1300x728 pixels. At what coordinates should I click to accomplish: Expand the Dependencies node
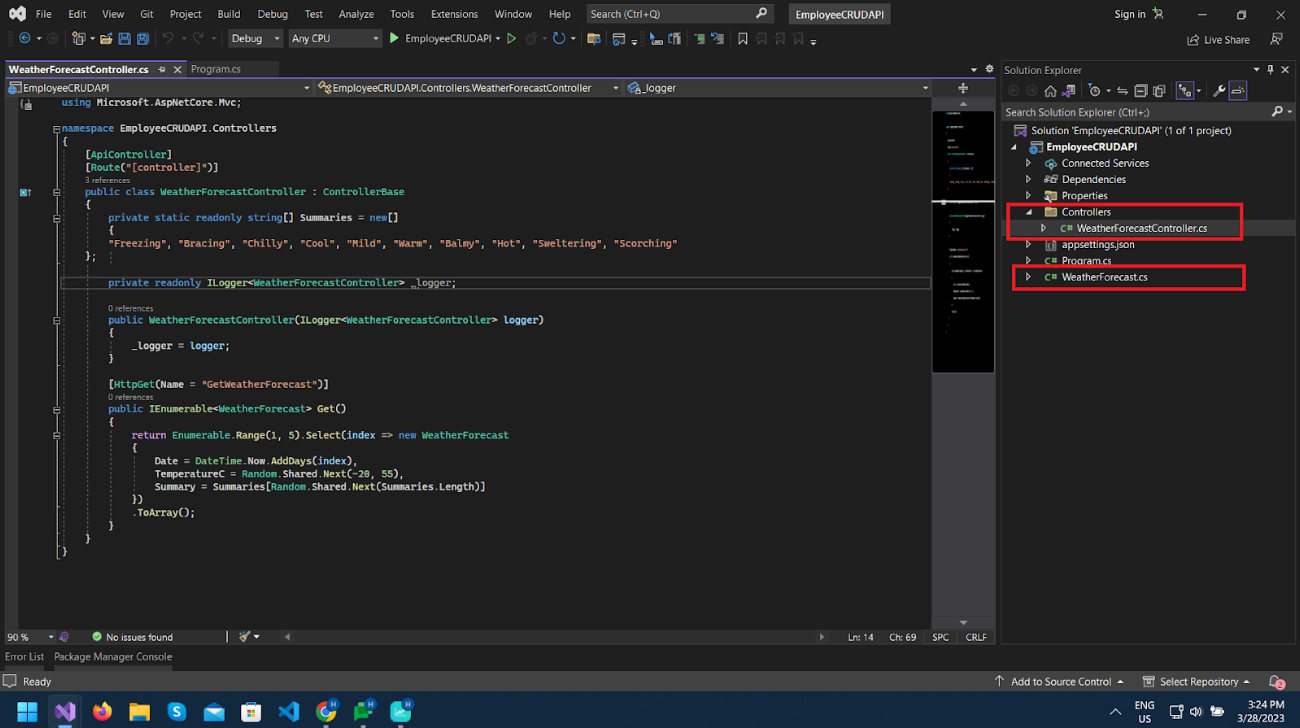(x=1028, y=180)
